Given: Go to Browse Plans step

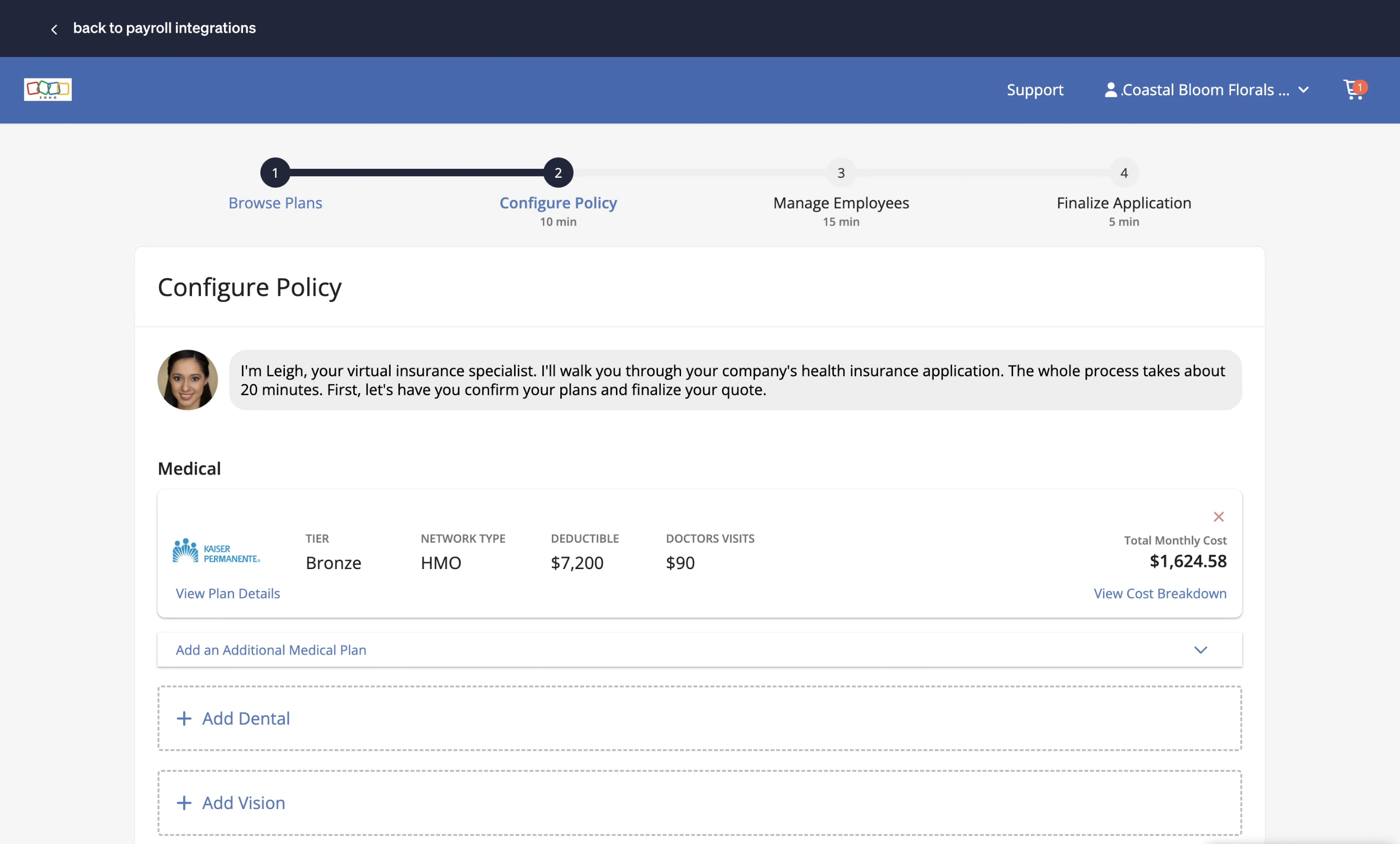Looking at the screenshot, I should tap(275, 203).
